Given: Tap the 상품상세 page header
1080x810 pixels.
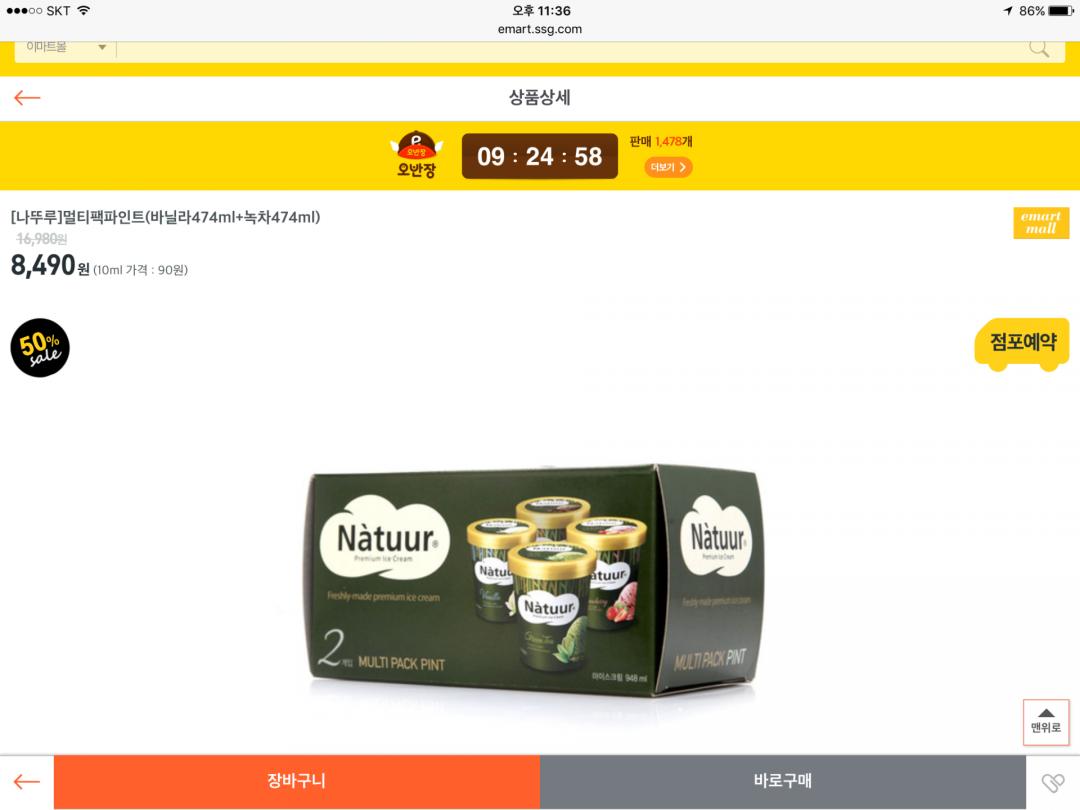Looking at the screenshot, I should [x=540, y=98].
